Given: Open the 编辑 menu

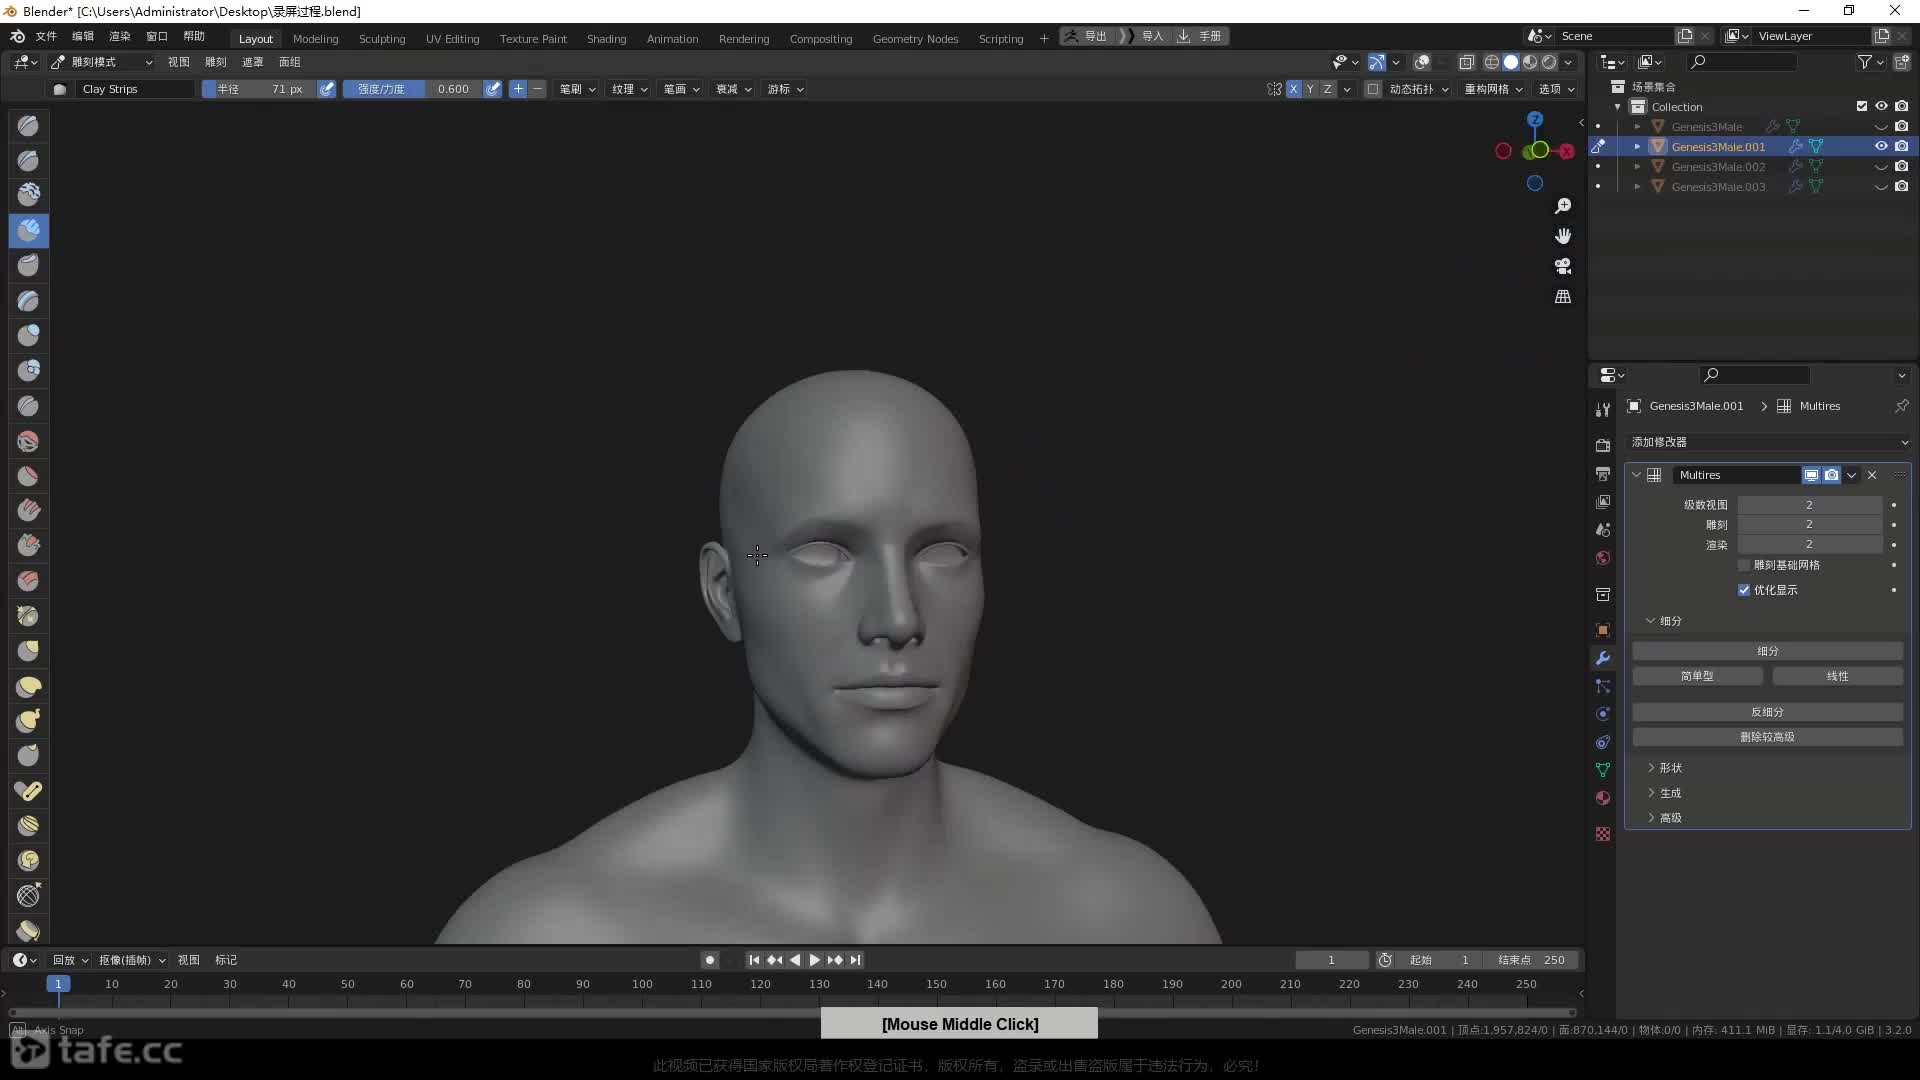Looking at the screenshot, I should (x=83, y=36).
